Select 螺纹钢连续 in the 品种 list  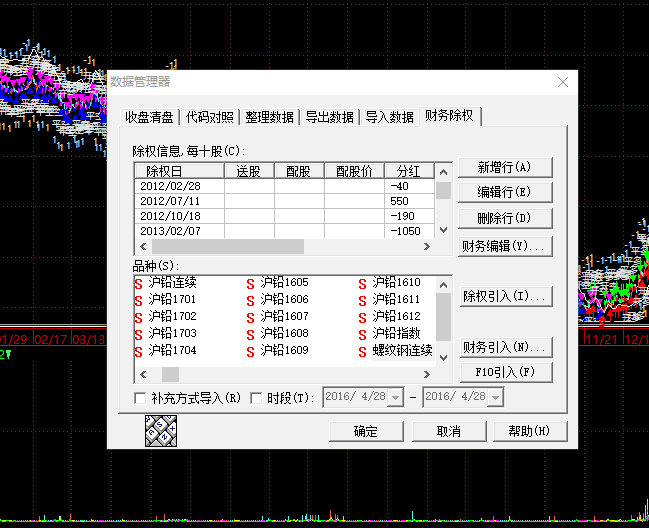pos(402,351)
